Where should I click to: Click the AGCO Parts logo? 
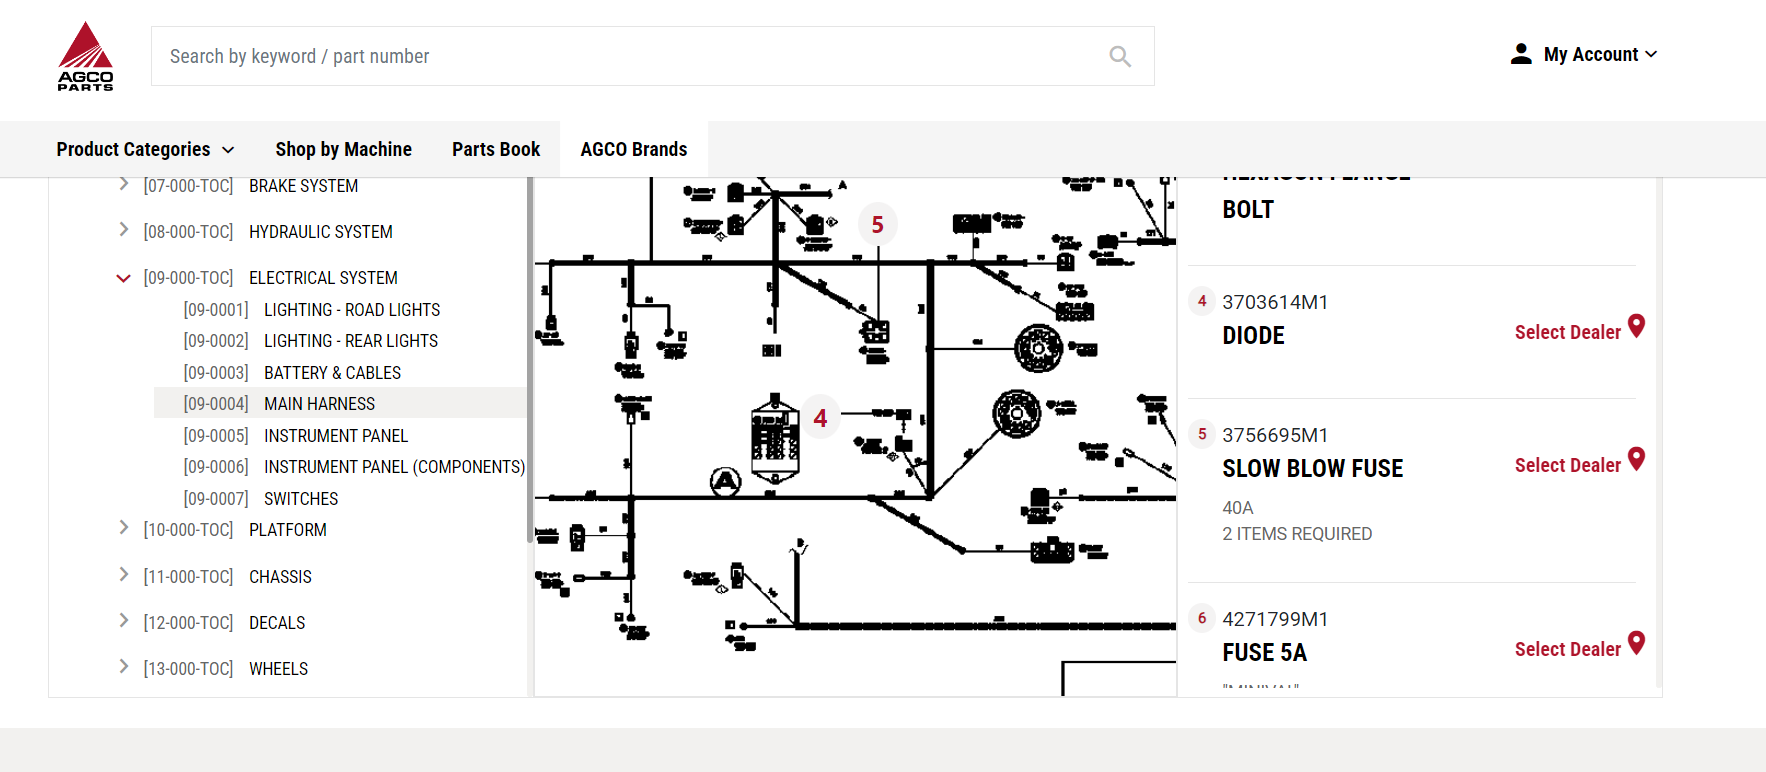tap(85, 56)
